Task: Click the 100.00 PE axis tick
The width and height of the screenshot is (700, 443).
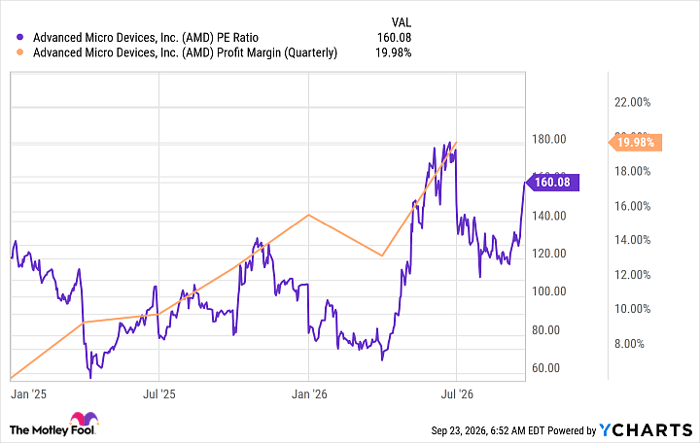Action: click(x=549, y=291)
